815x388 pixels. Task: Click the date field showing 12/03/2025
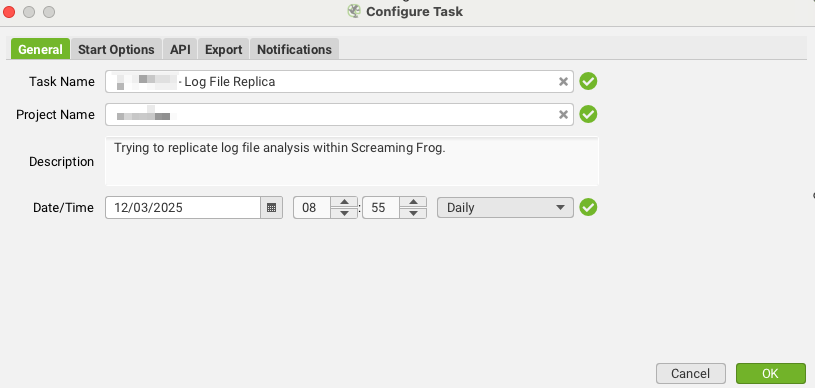pyautogui.click(x=182, y=208)
